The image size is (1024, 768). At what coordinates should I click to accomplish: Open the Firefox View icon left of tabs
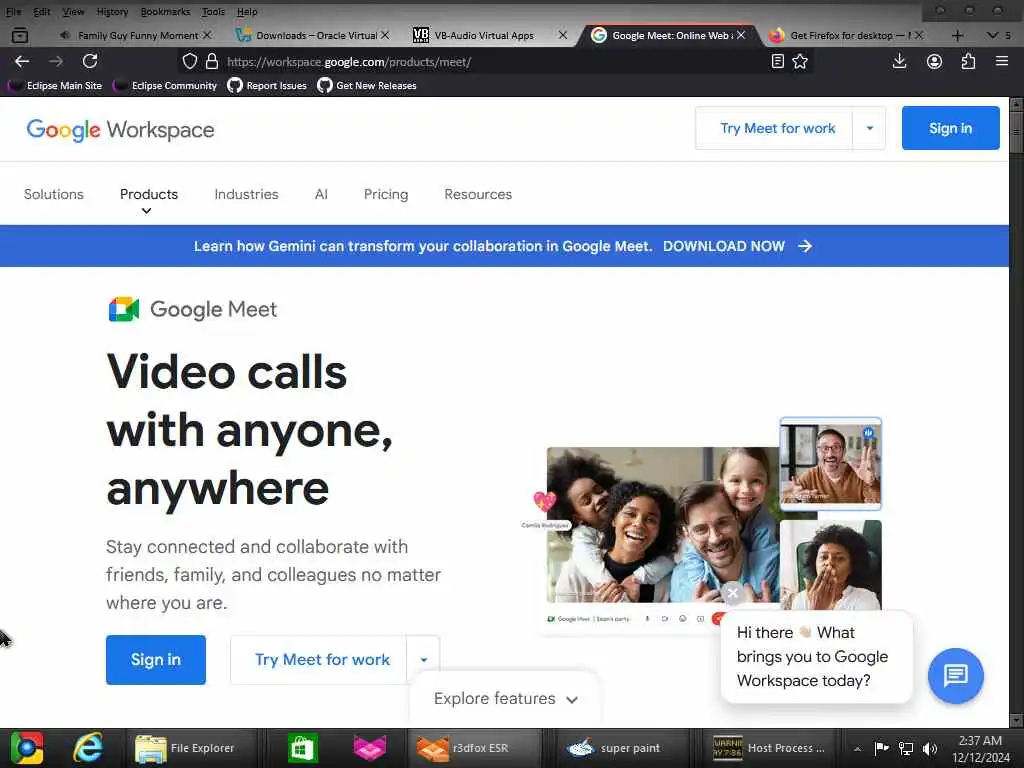click(x=20, y=35)
